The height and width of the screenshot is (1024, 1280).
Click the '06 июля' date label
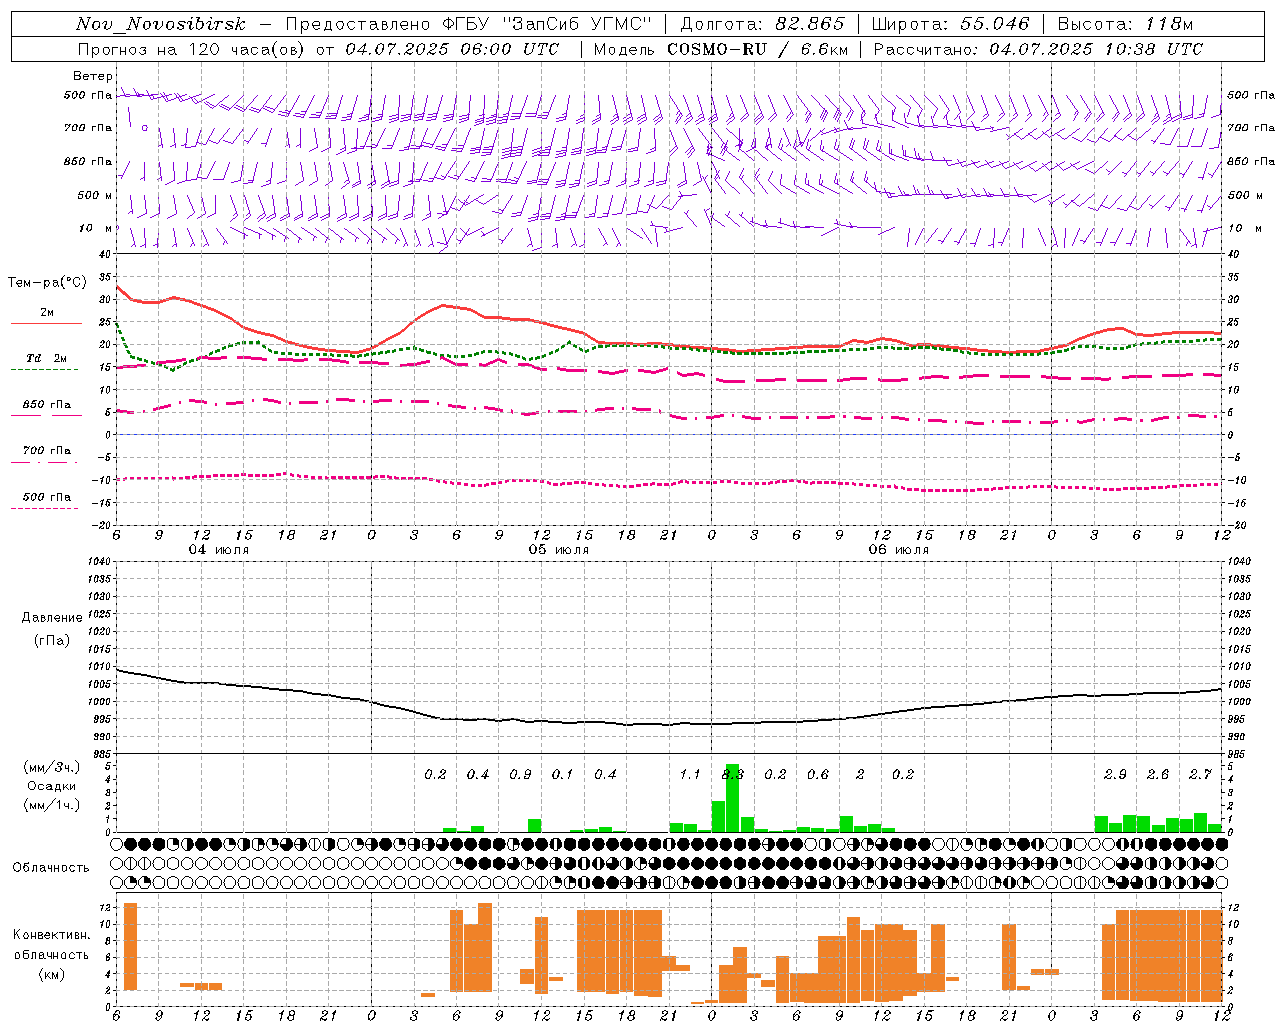point(899,550)
